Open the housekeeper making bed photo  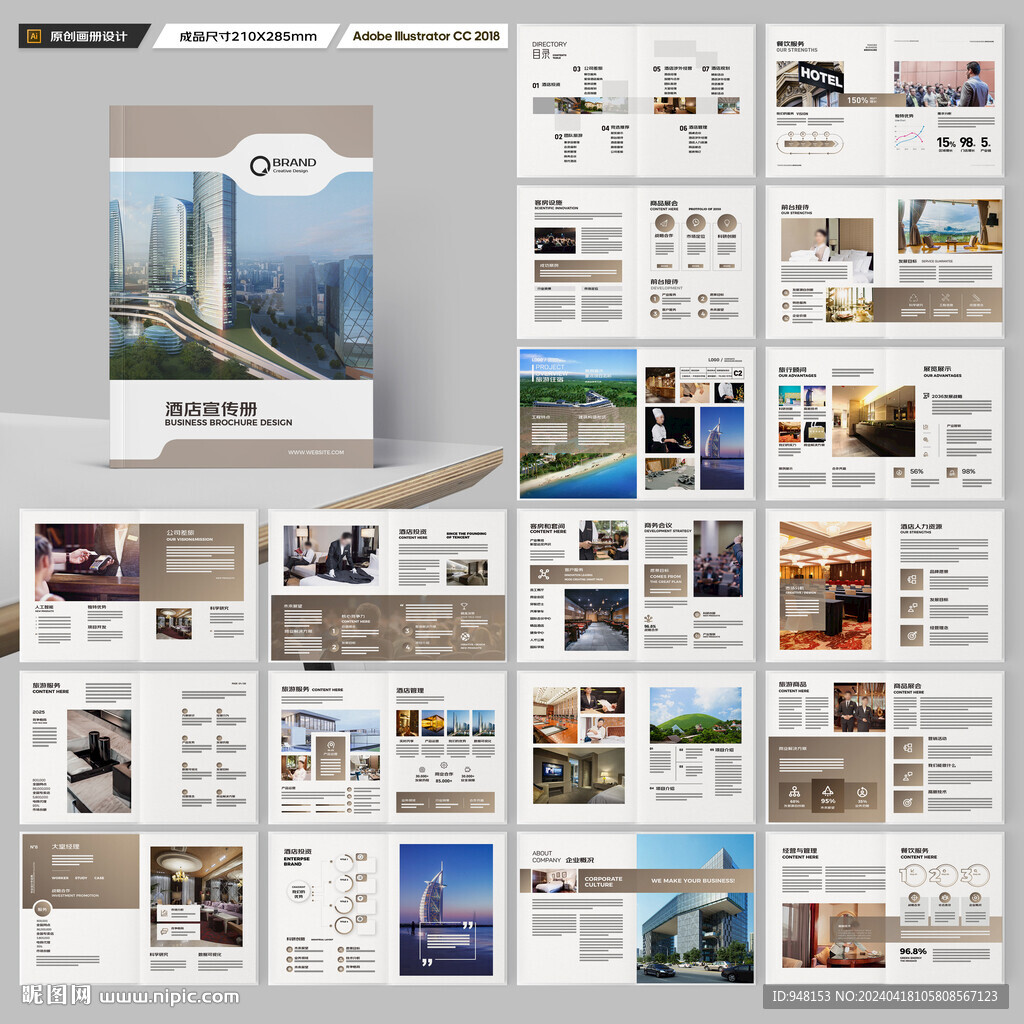coord(330,555)
